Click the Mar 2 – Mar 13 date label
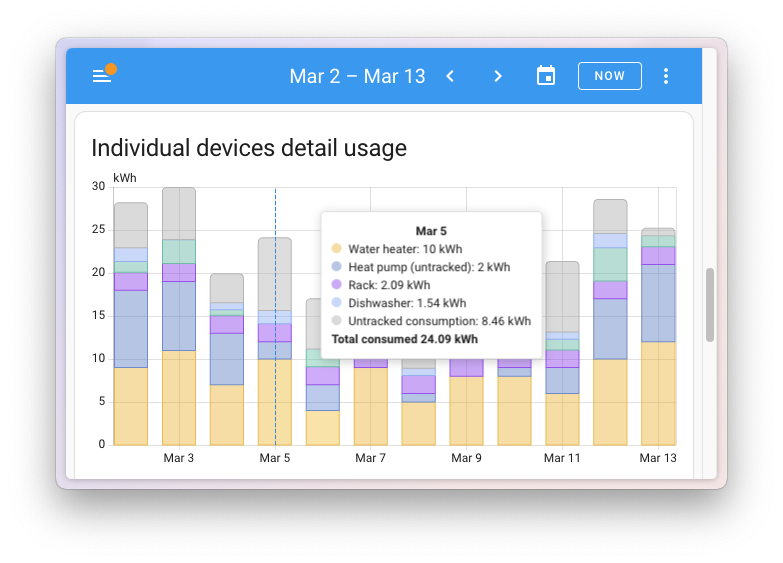Viewport: 783px width, 563px height. click(x=357, y=76)
